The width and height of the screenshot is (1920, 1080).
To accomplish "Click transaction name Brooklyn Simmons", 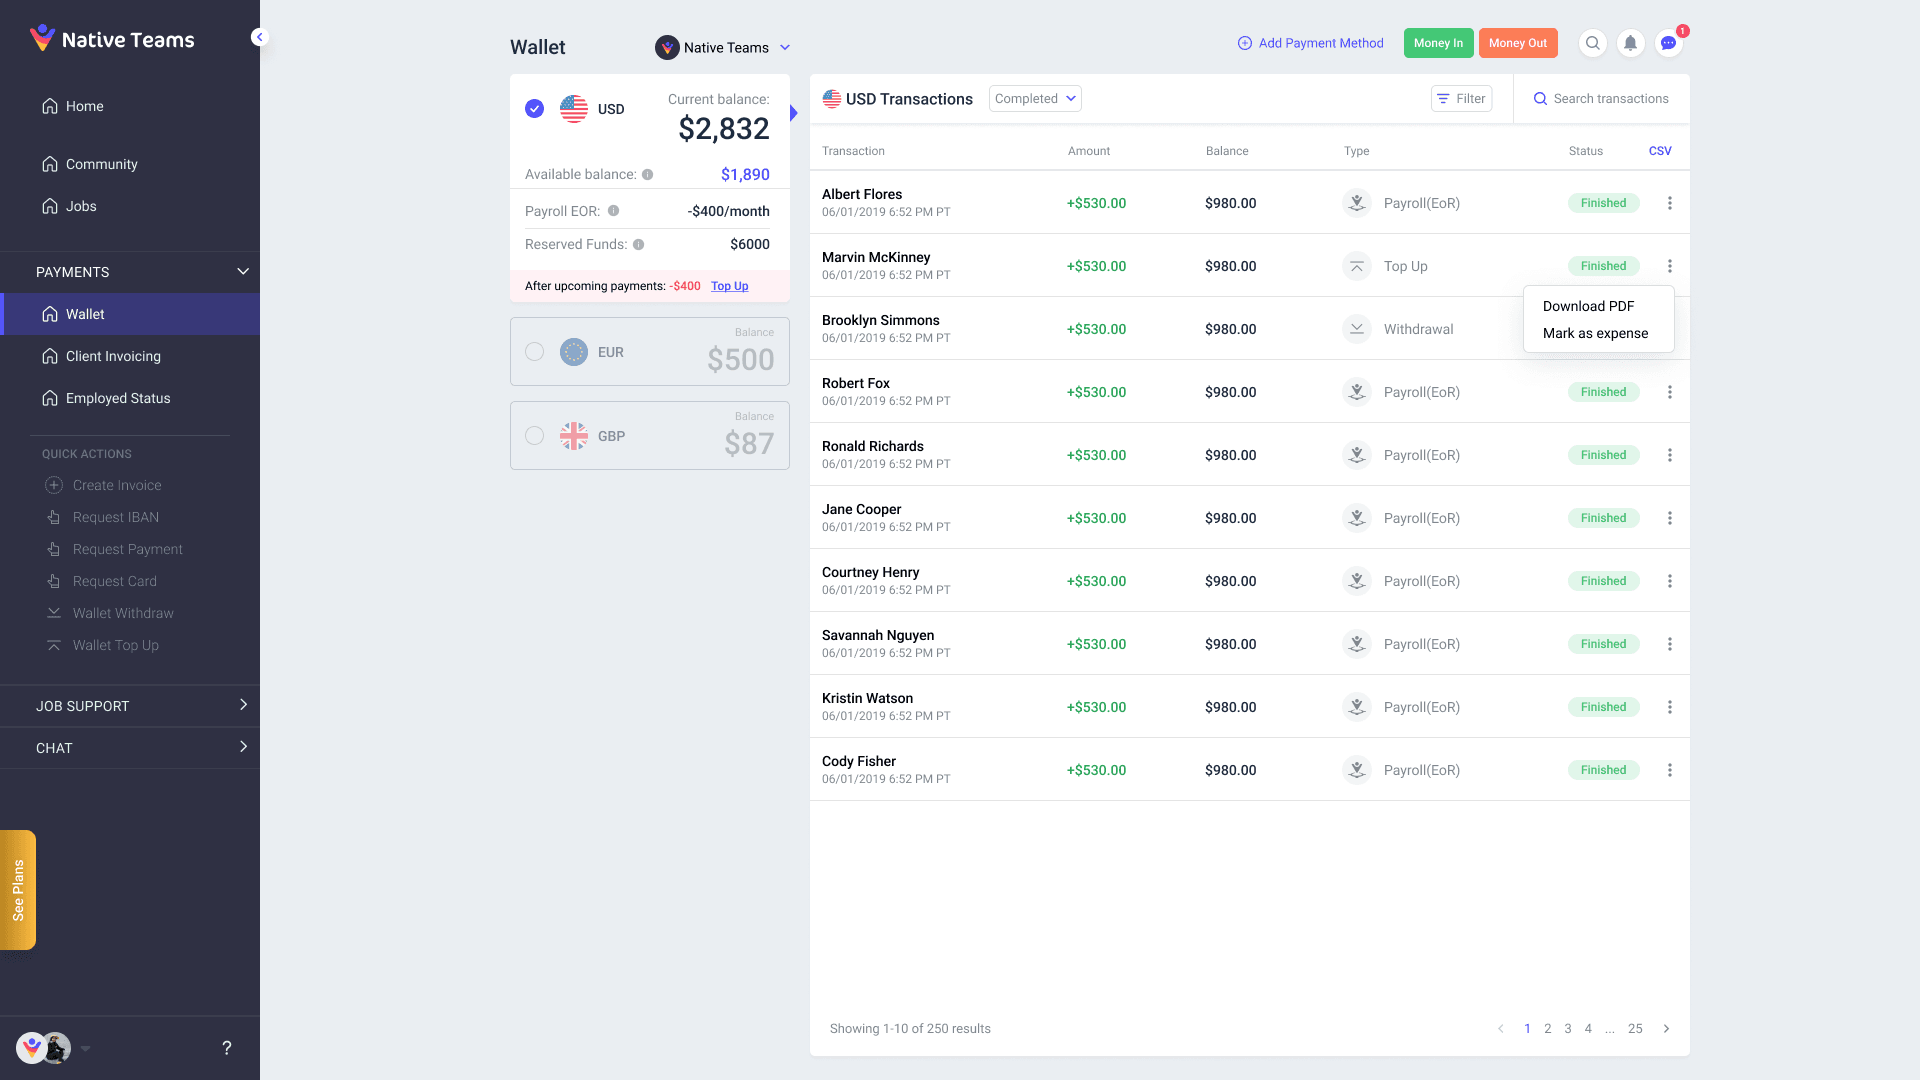I will [880, 320].
